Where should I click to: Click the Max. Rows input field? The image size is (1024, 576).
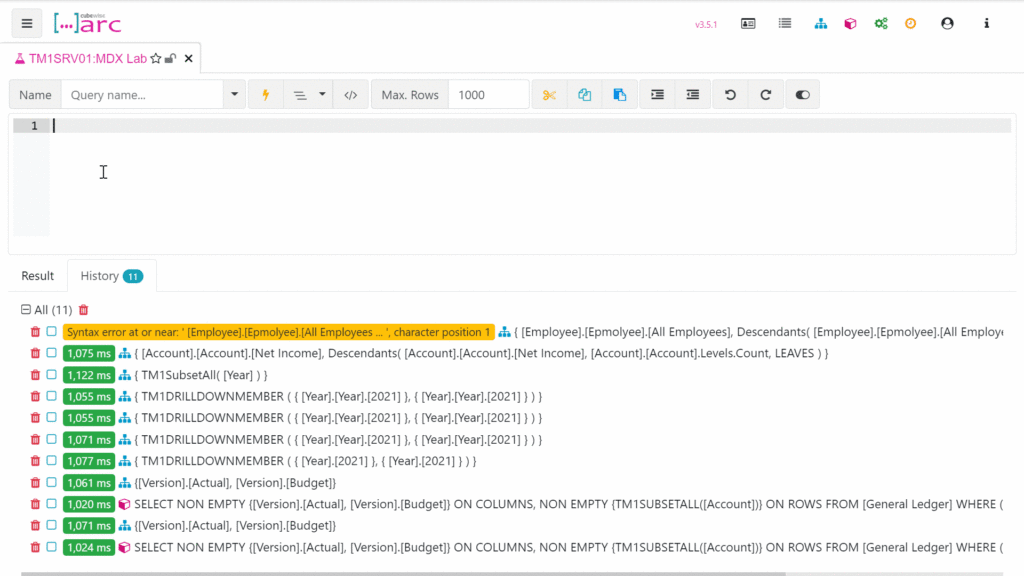coord(488,95)
